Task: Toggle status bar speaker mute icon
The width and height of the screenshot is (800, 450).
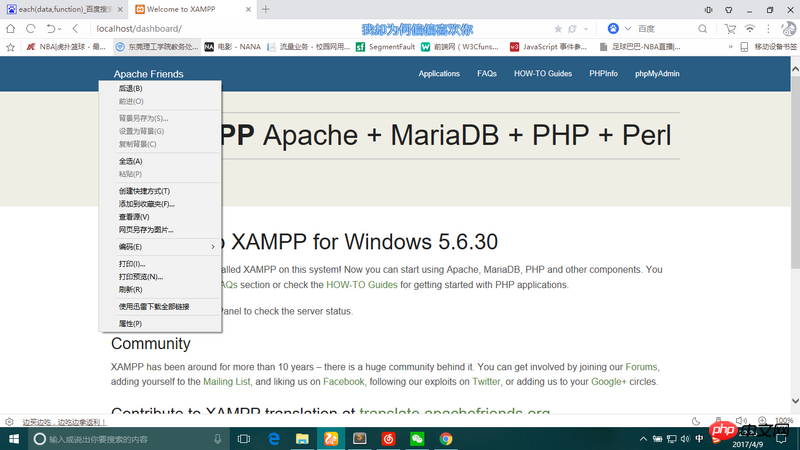Action: point(741,421)
